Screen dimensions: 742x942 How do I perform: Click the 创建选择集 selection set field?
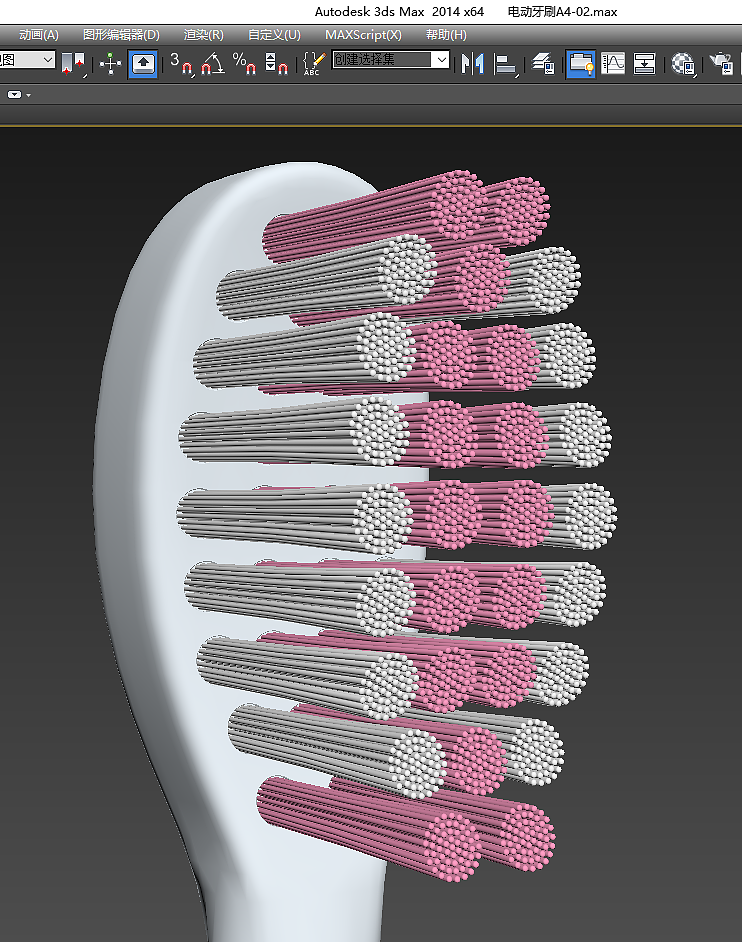pyautogui.click(x=382, y=59)
